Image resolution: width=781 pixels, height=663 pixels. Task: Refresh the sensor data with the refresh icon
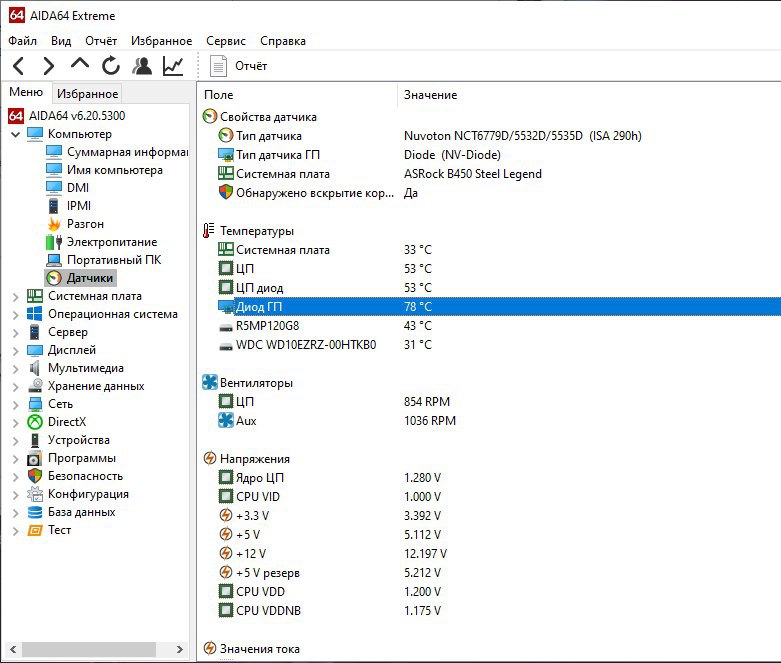[111, 66]
